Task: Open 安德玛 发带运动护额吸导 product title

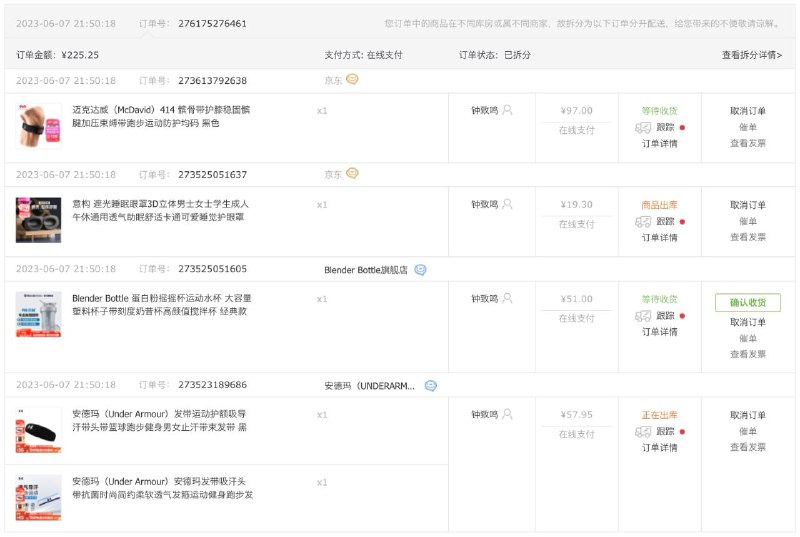Action: (x=159, y=420)
